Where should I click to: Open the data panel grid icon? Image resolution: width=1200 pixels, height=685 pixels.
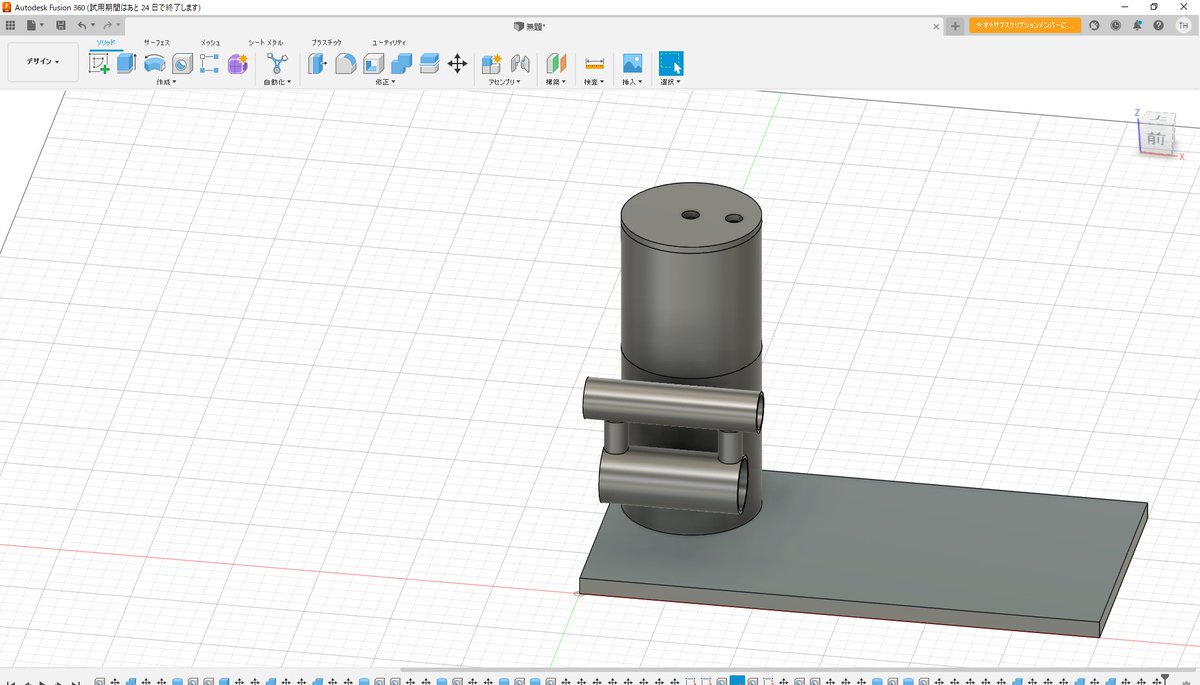[11, 25]
